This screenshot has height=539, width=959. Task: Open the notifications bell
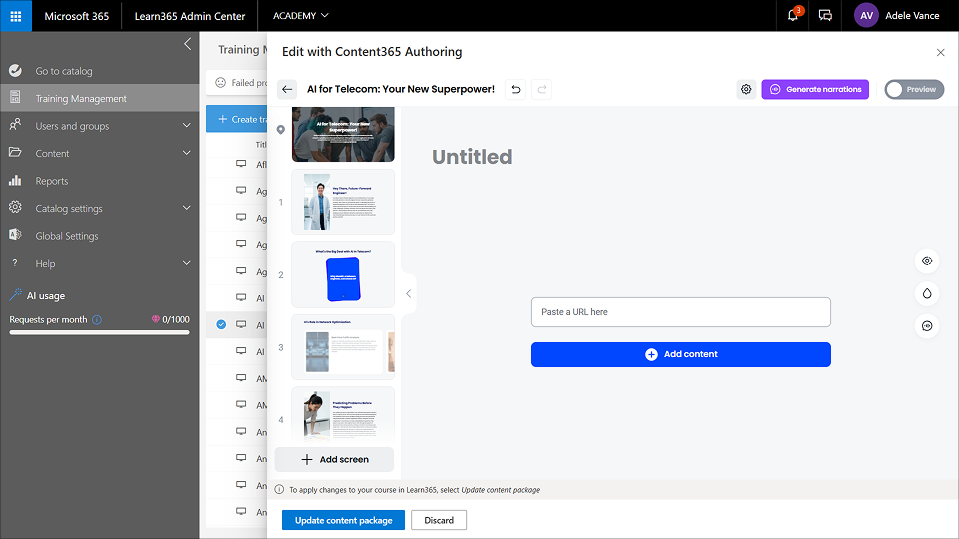coord(793,16)
